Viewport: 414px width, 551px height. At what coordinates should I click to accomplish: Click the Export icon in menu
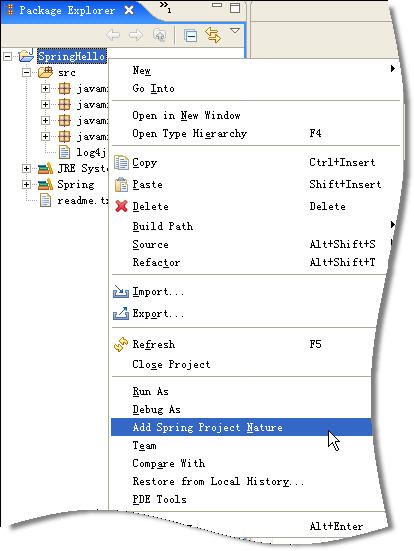(121, 313)
